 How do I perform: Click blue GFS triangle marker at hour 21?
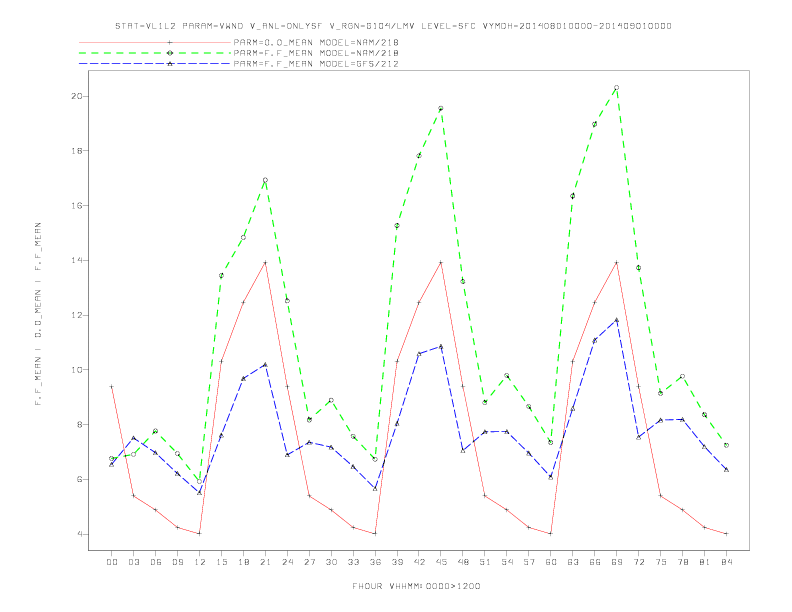[x=265, y=364]
